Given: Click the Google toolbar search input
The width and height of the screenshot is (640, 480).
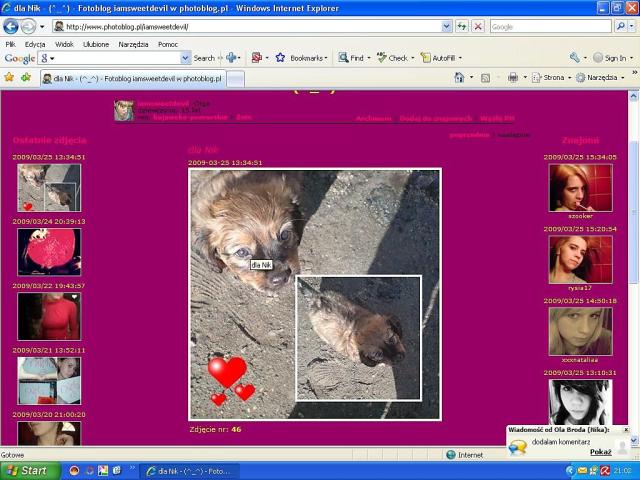Looking at the screenshot, I should click(114, 58).
